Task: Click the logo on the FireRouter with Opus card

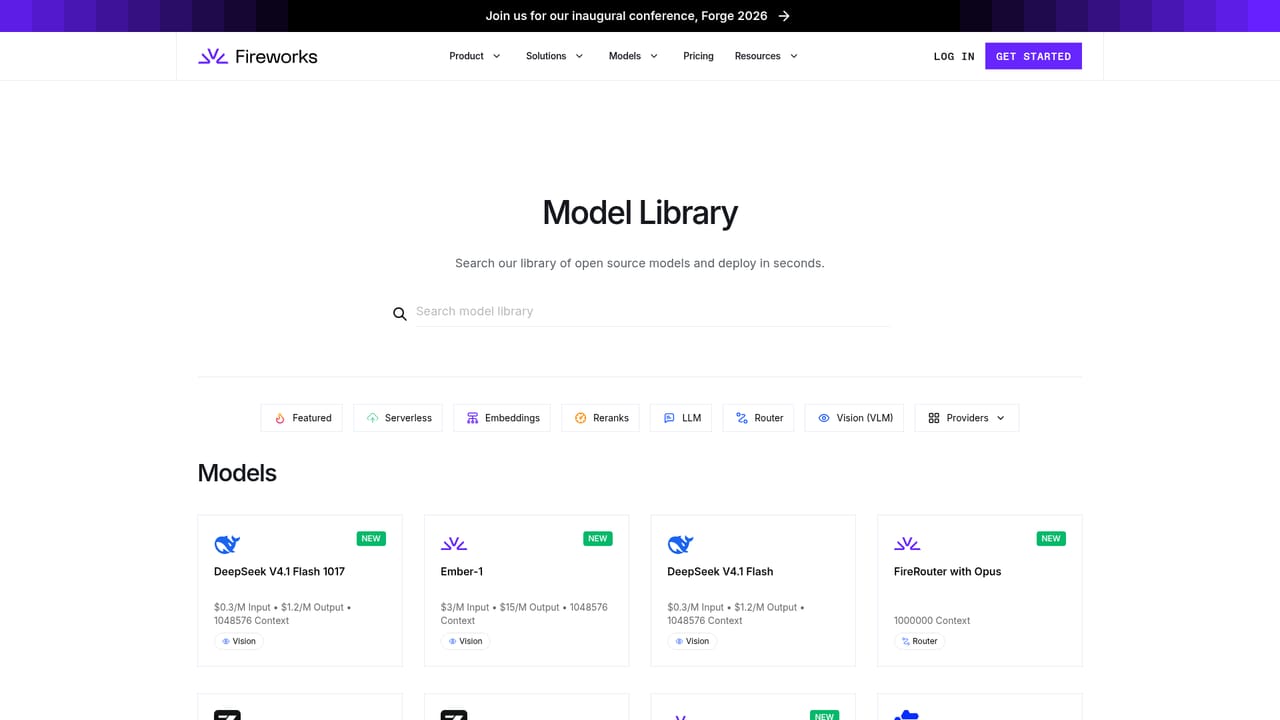Action: tap(907, 544)
